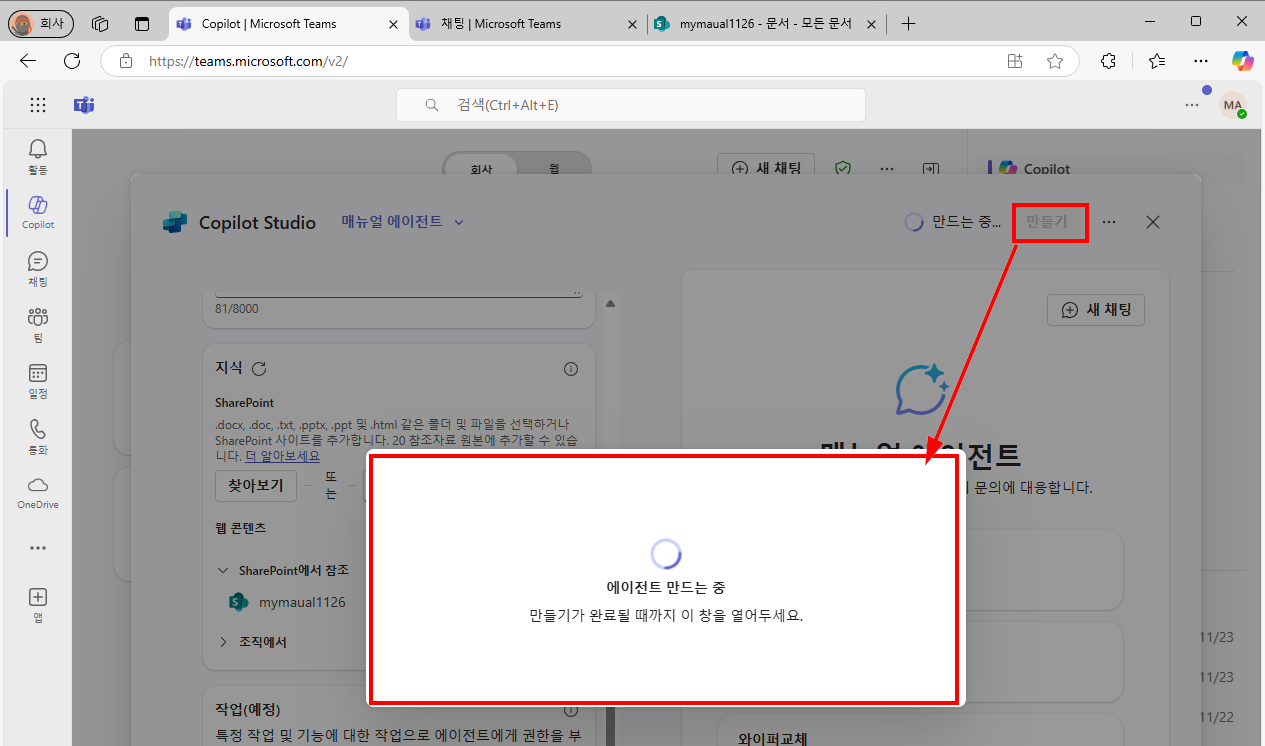
Task: Open panel pop-out icon next to ellipsis
Action: point(931,169)
